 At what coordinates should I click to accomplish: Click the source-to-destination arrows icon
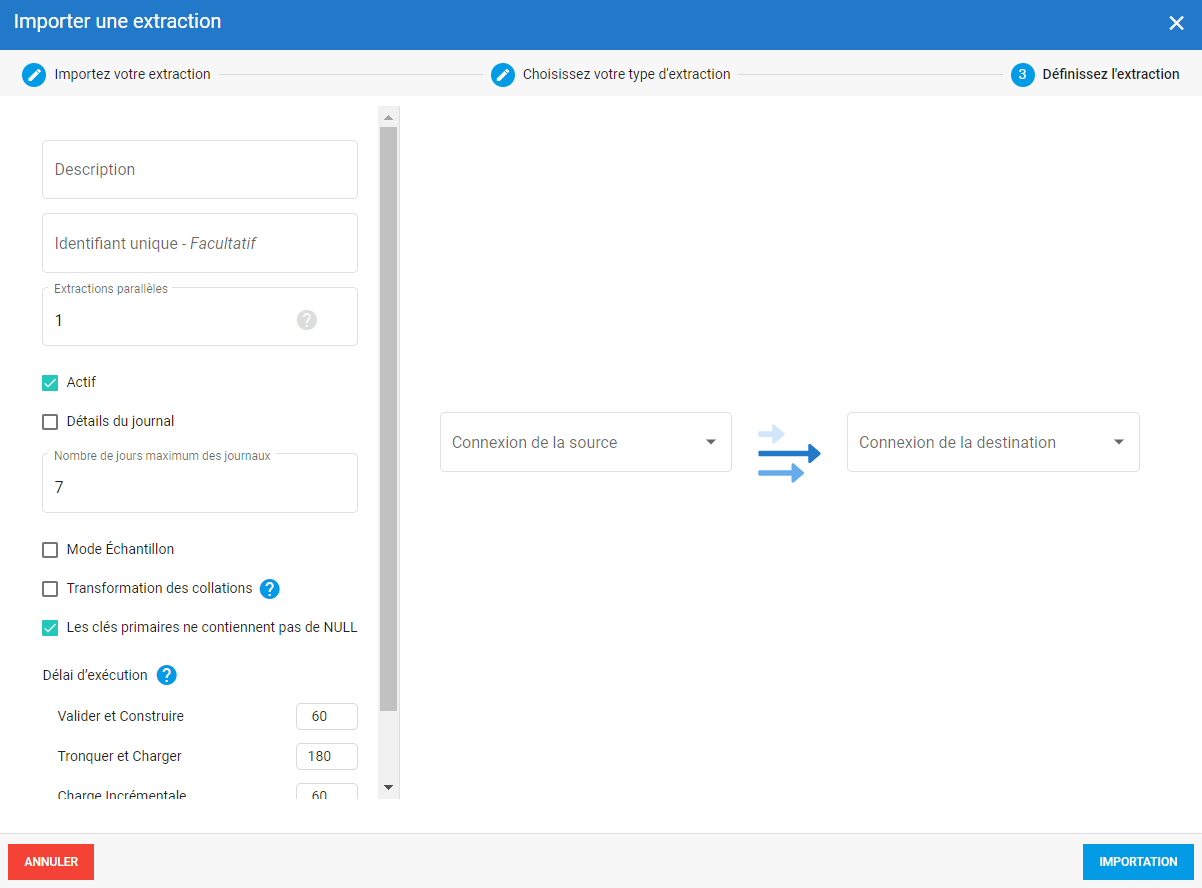point(788,453)
